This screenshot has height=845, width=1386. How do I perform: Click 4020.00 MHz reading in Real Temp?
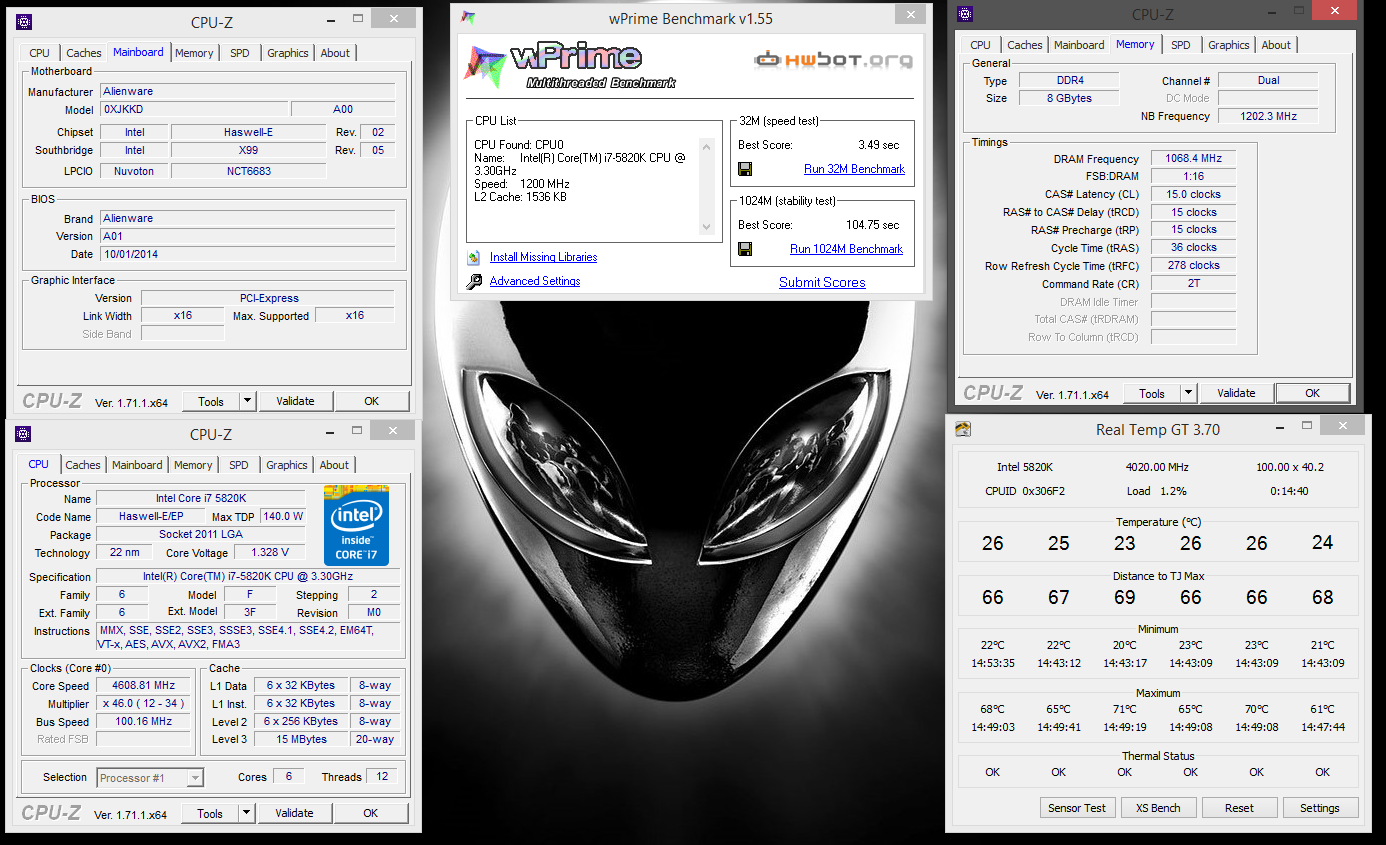1157,467
